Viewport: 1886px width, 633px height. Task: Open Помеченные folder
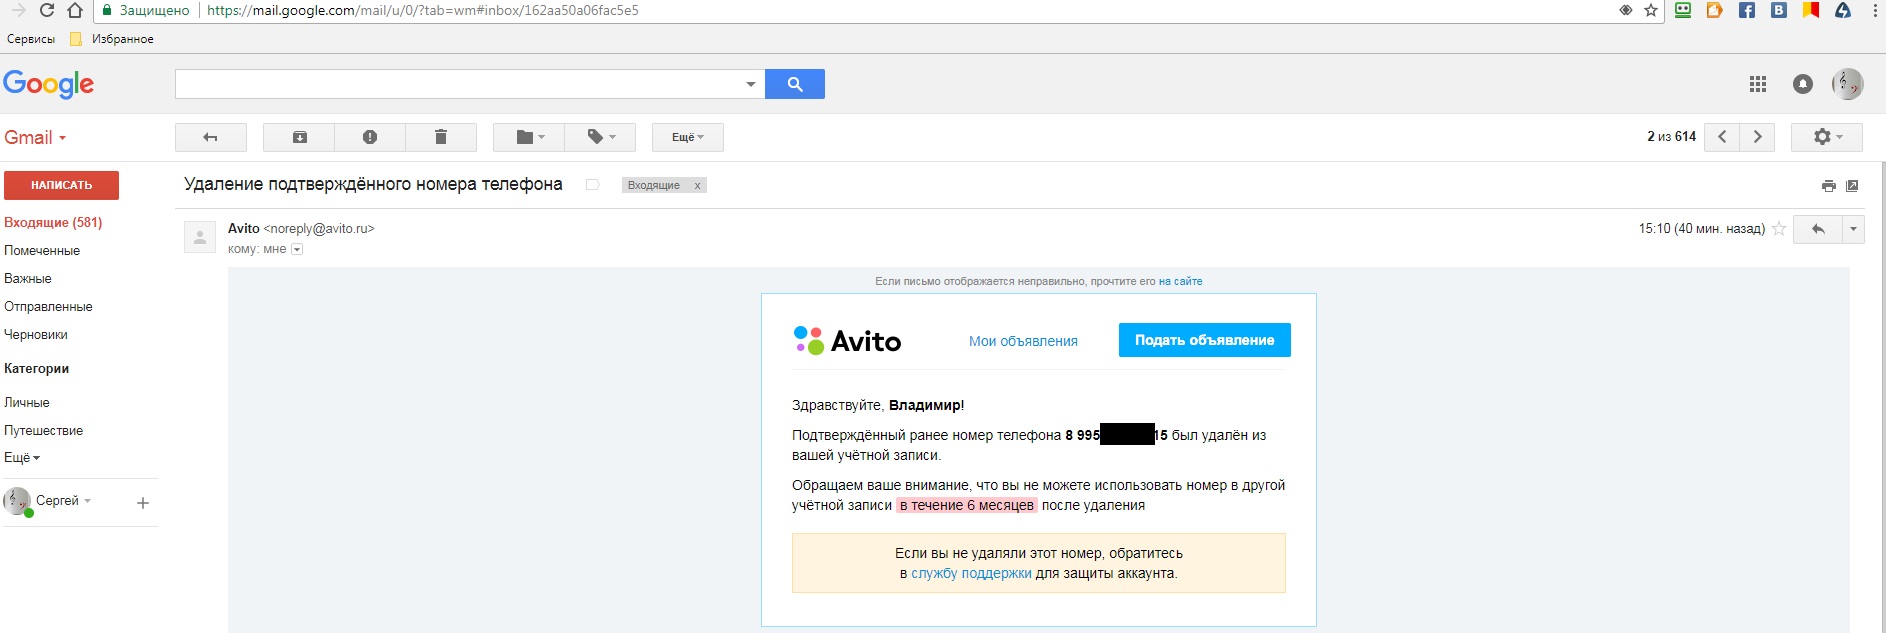point(42,251)
